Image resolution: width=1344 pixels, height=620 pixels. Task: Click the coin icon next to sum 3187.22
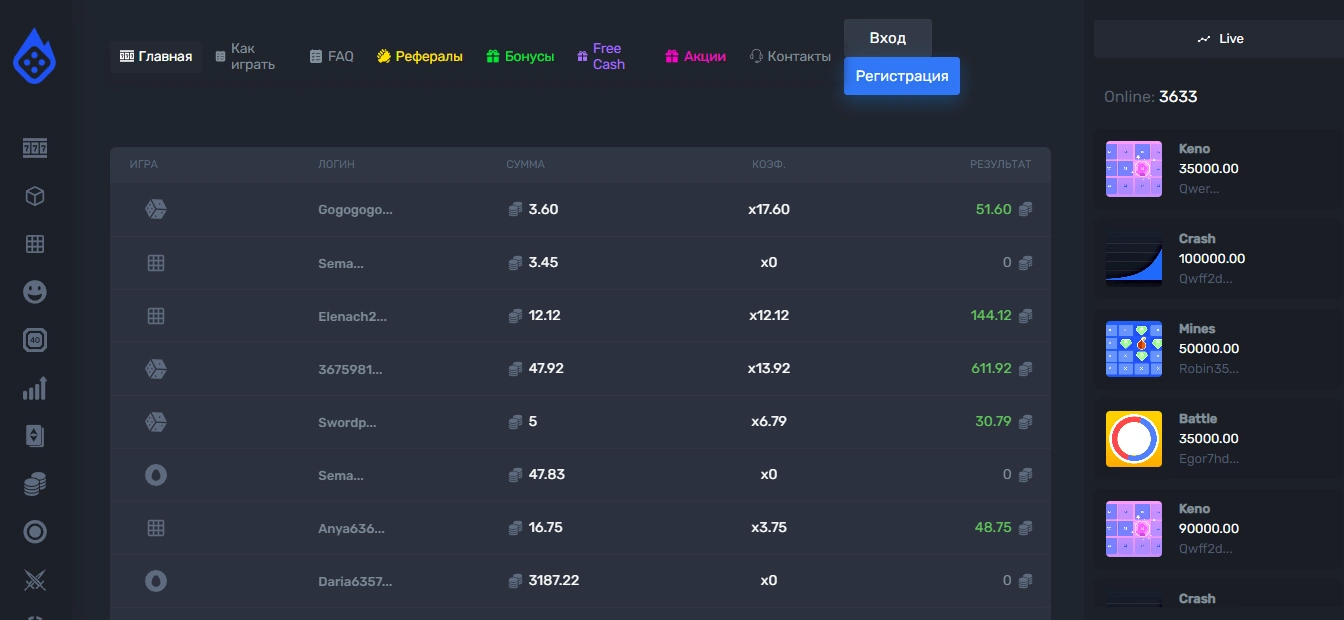click(x=516, y=581)
